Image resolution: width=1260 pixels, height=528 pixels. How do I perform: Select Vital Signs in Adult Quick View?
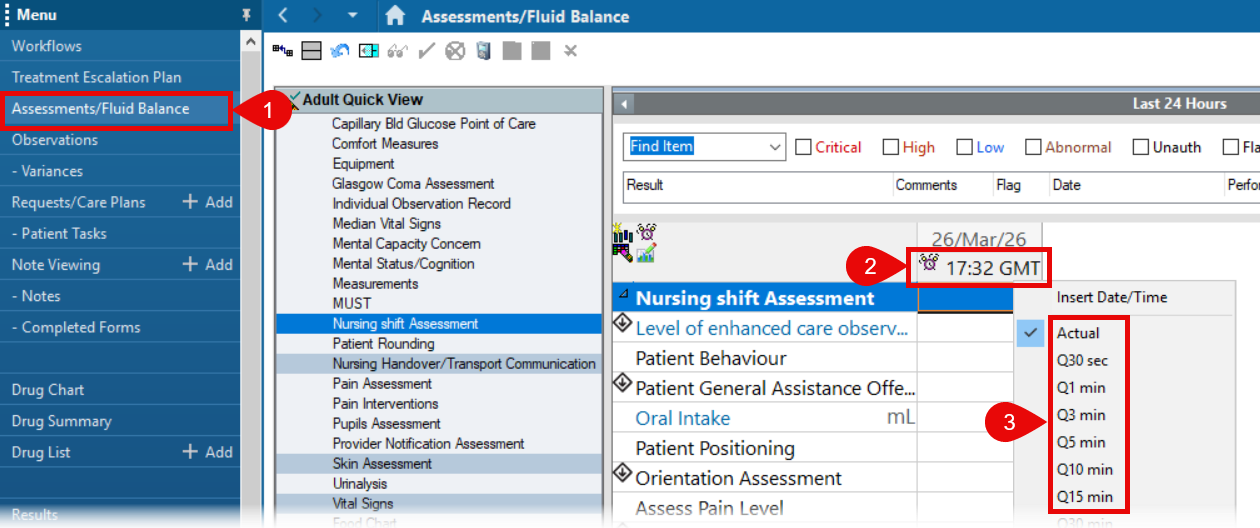click(x=362, y=504)
